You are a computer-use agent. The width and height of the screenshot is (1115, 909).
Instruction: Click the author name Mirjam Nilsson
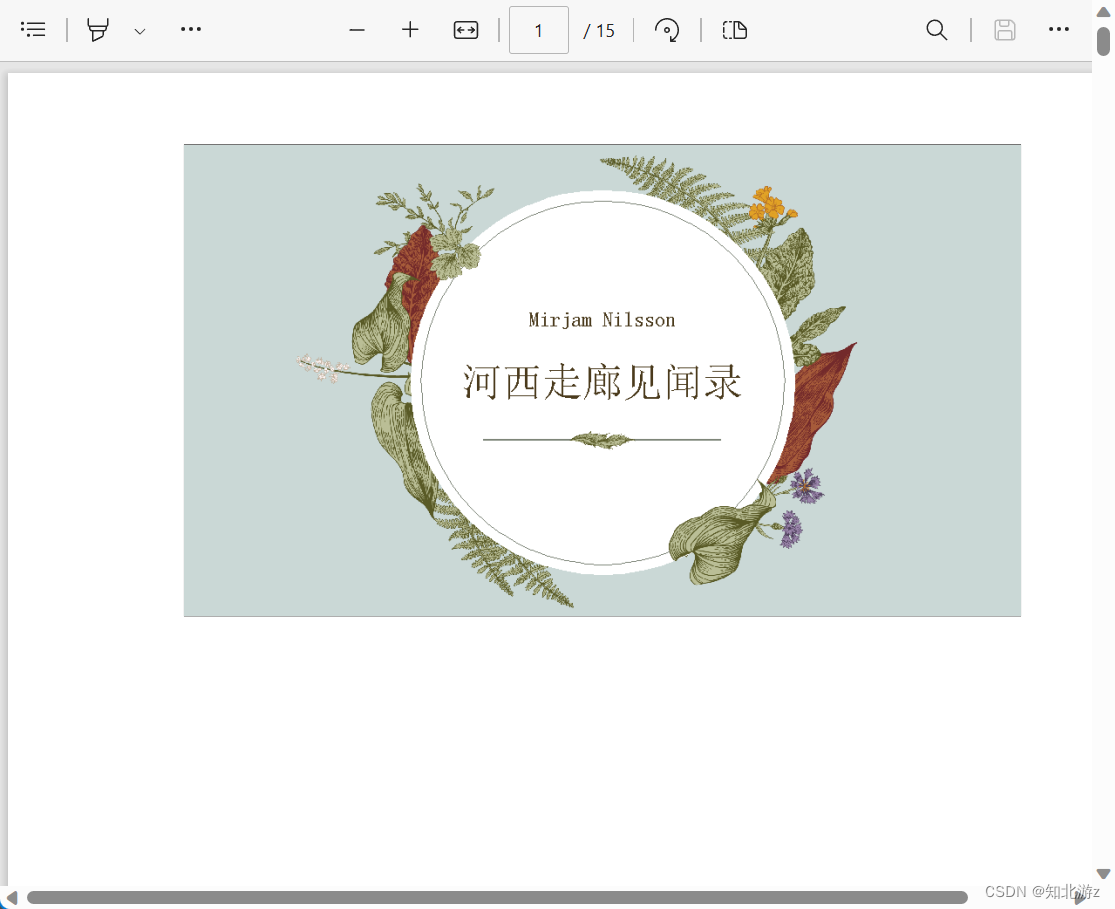coord(602,320)
